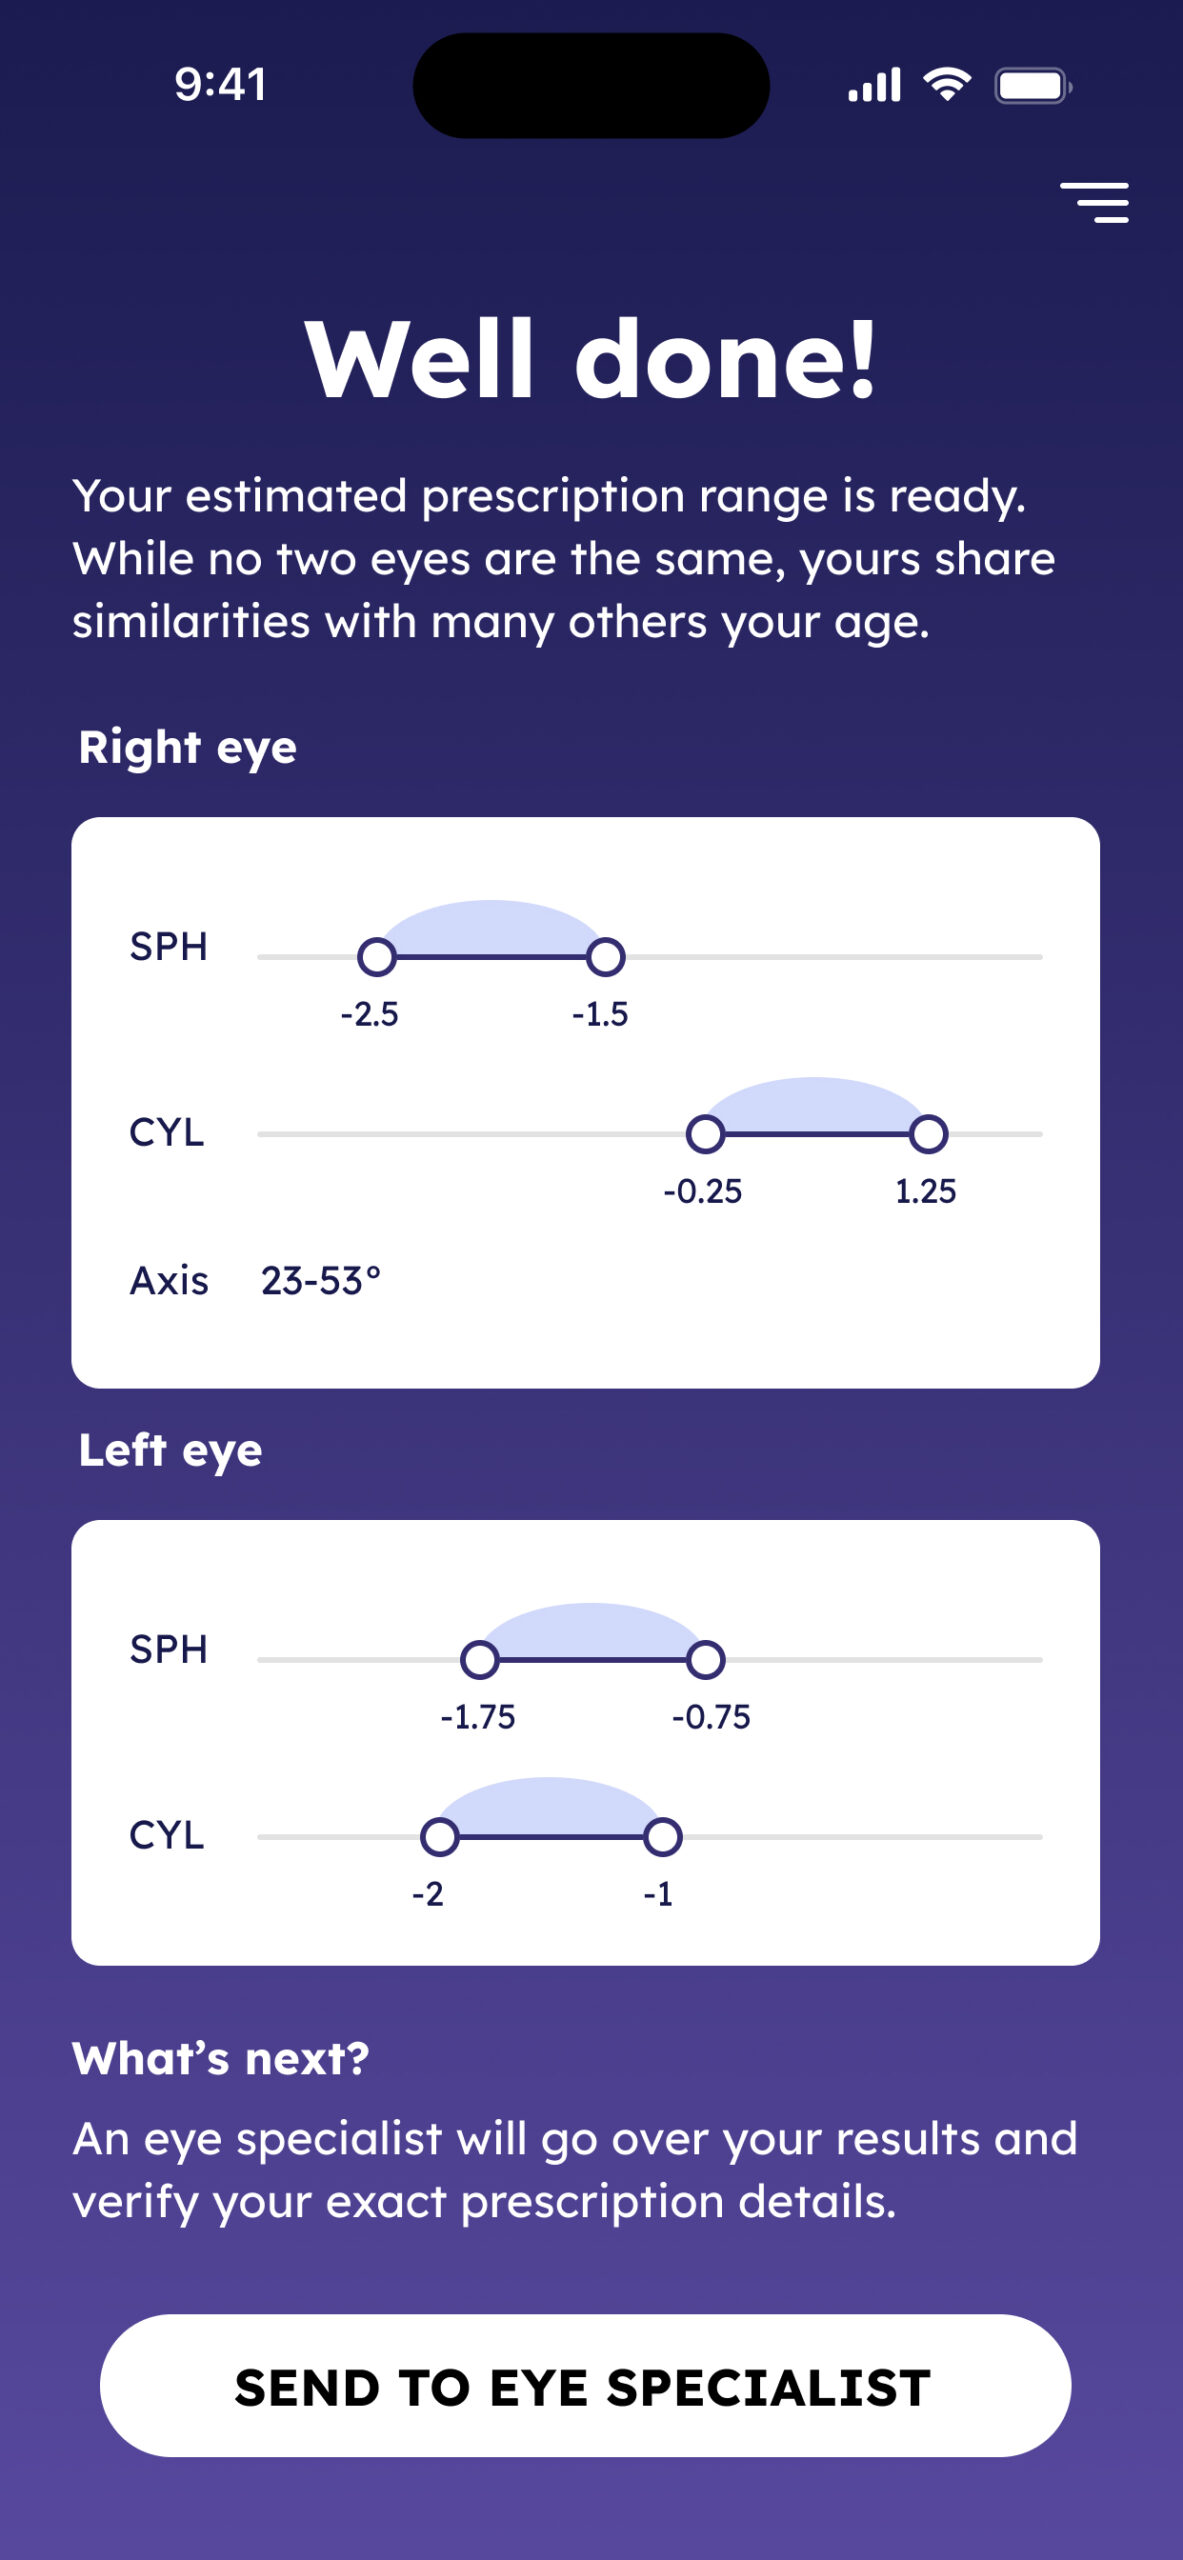The image size is (1183, 2560).
Task: Tap the What's next? heading
Action: point(221,2059)
